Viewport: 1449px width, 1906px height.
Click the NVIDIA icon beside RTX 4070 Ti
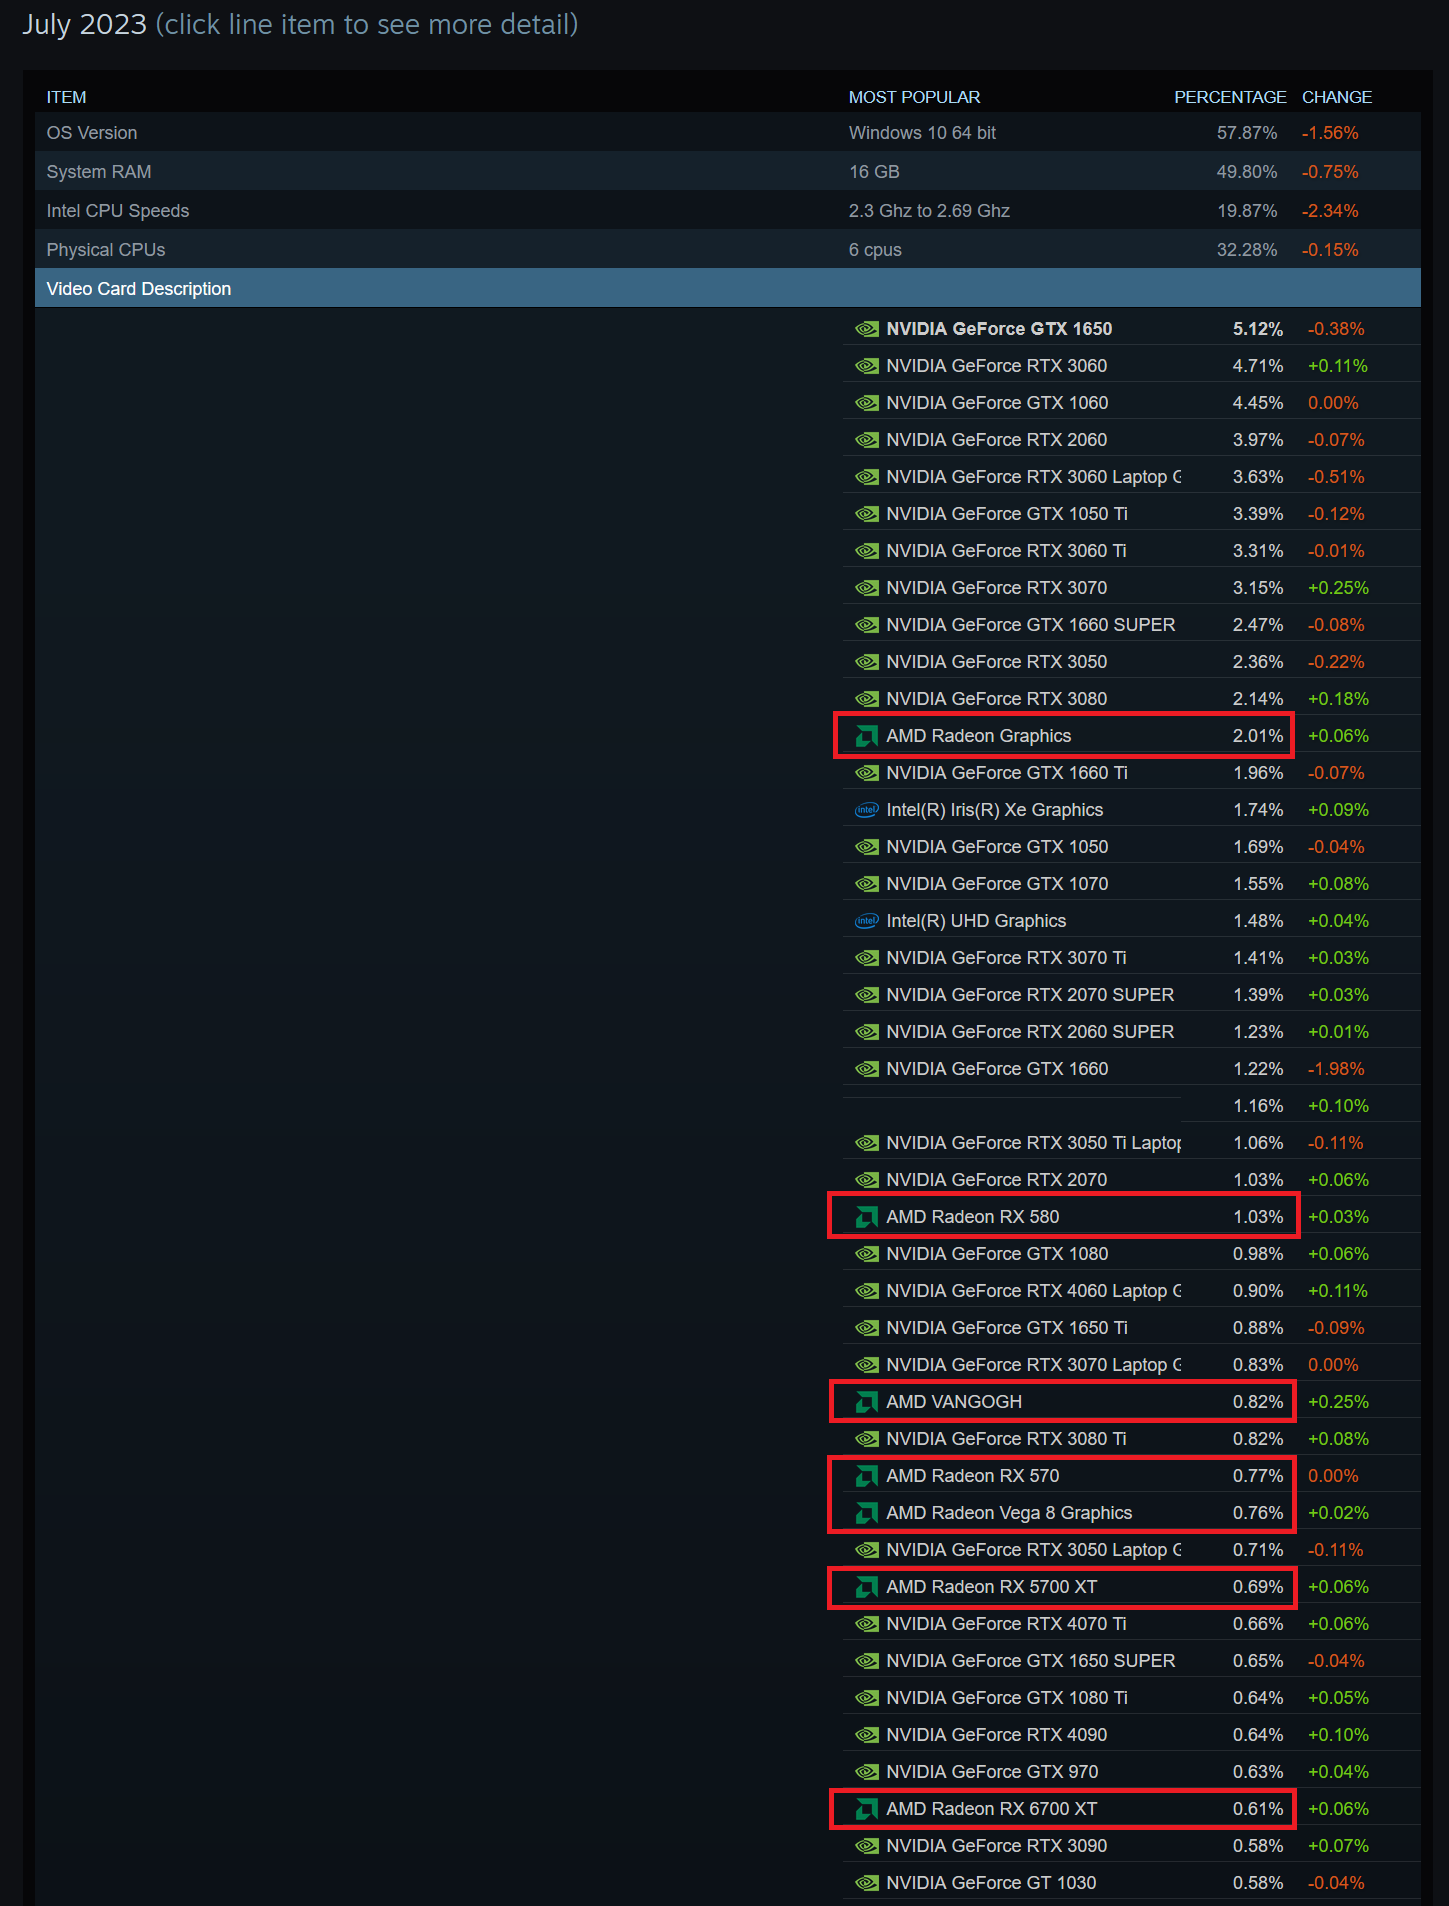(x=867, y=1624)
